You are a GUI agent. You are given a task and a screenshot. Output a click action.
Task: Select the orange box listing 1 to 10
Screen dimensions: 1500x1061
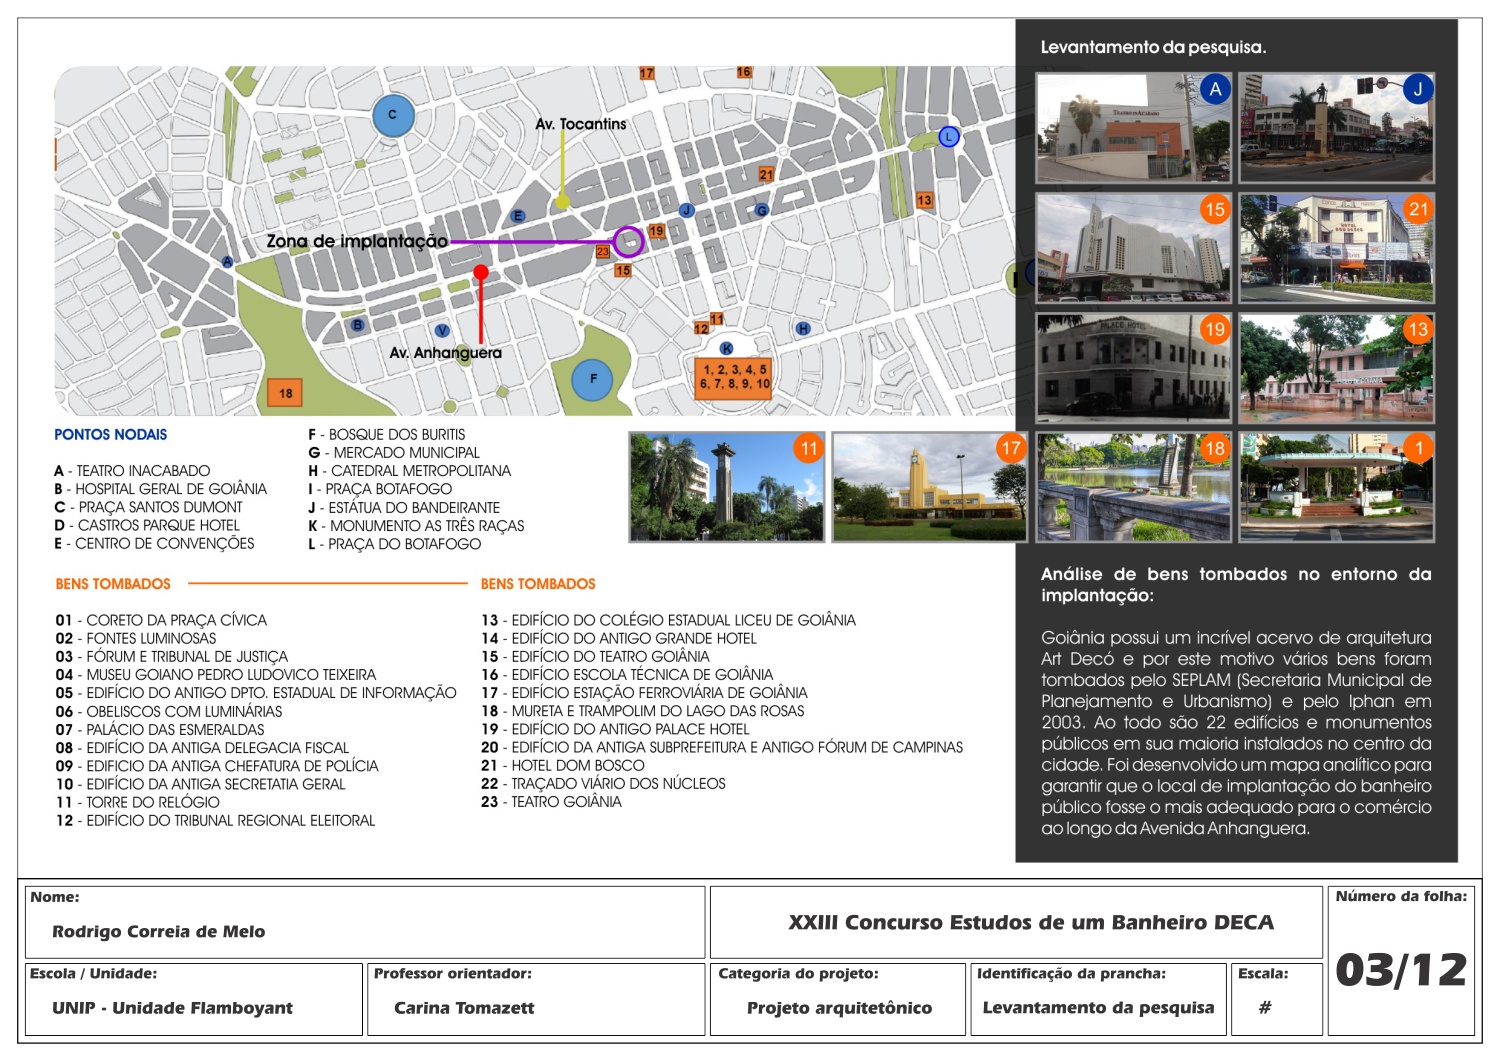click(734, 377)
